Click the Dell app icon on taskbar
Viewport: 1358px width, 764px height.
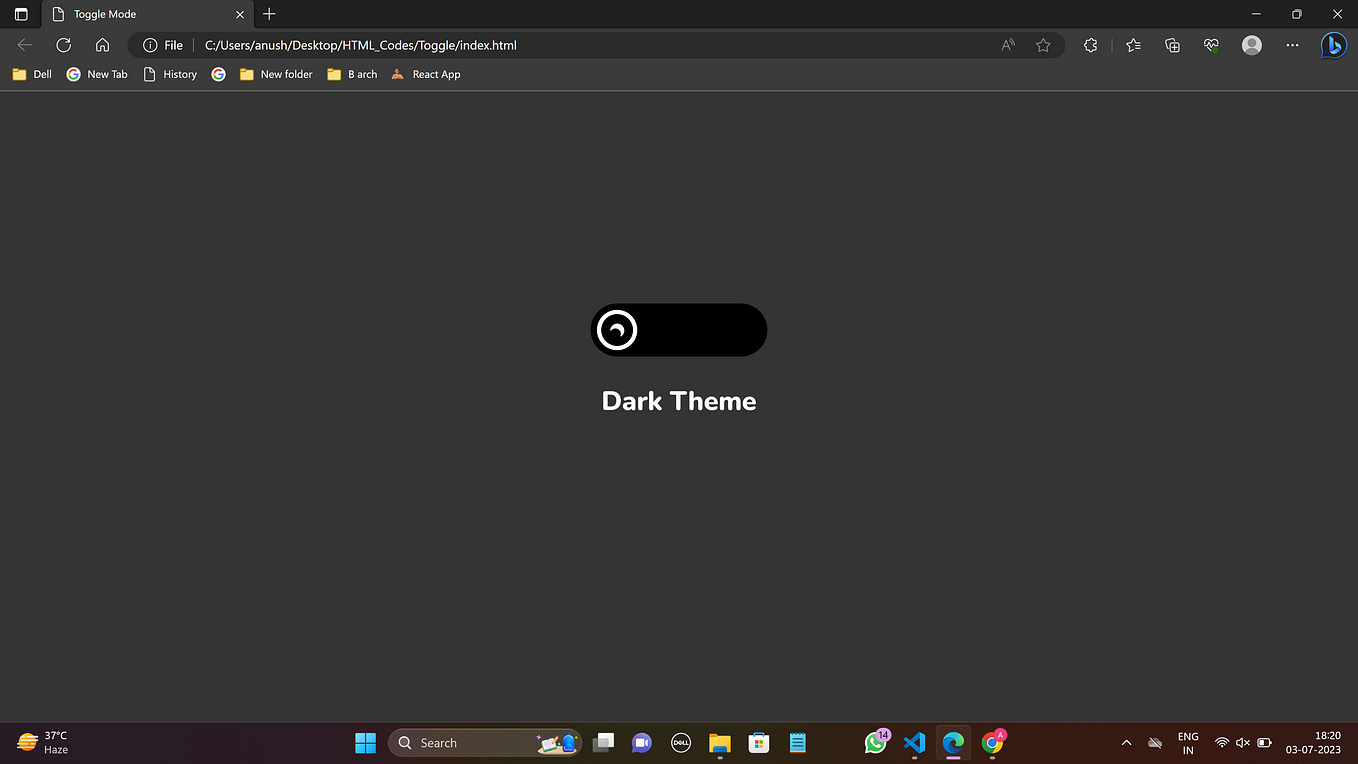pyautogui.click(x=680, y=743)
